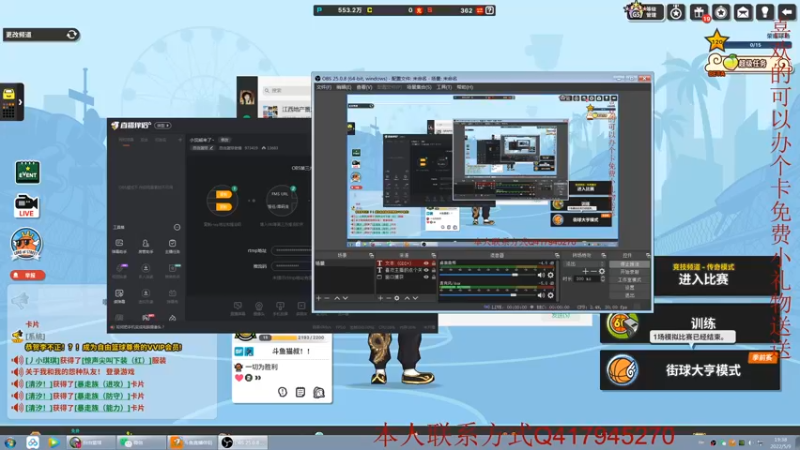The width and height of the screenshot is (800, 450).
Task: Open the Windows Start button
Action: (10, 442)
